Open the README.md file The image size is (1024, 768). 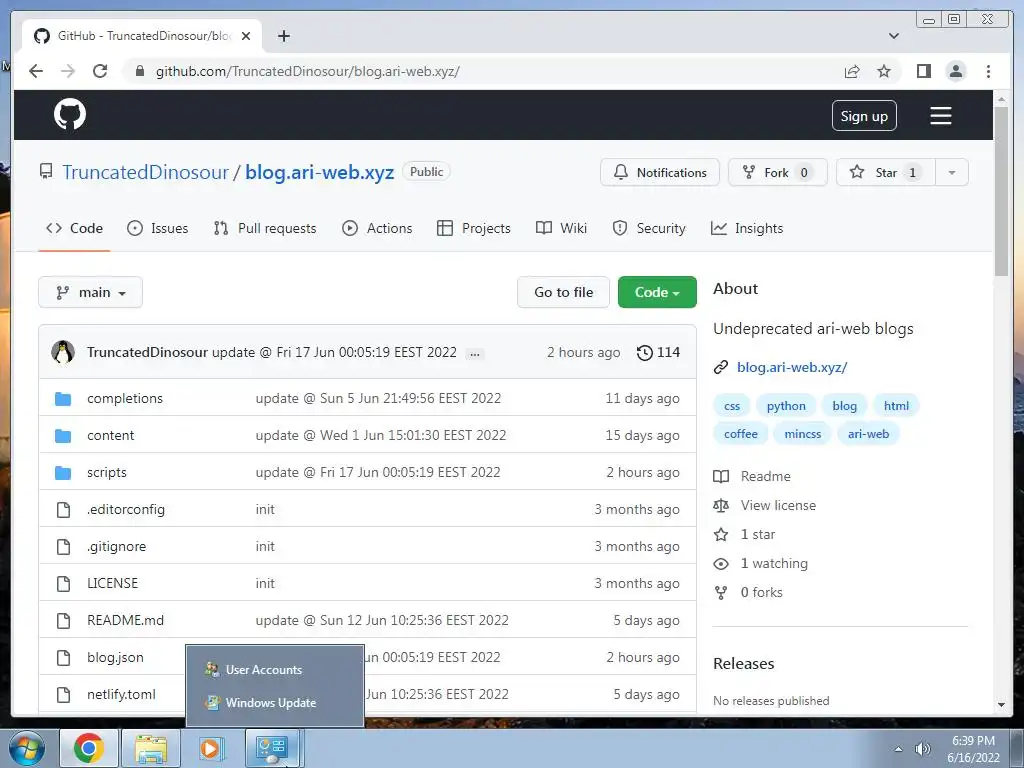(125, 620)
